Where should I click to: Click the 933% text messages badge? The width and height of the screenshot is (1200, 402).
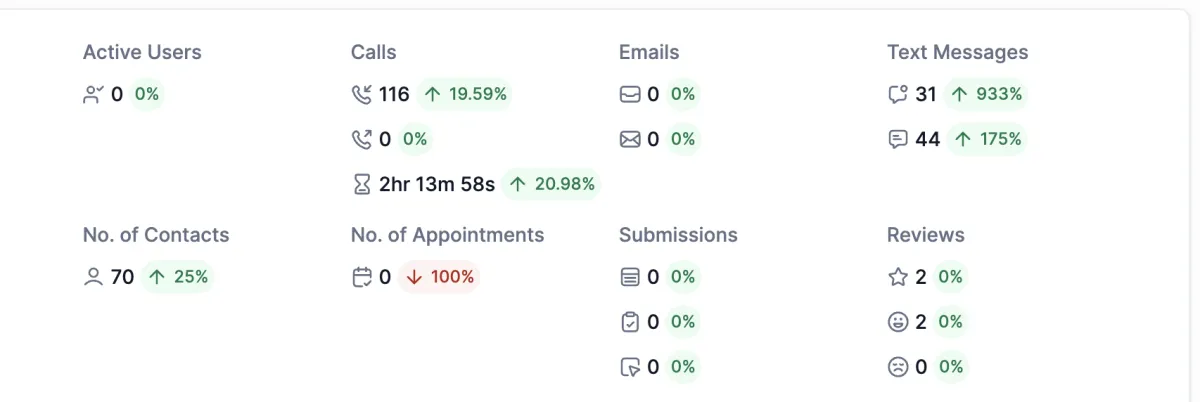coord(985,95)
